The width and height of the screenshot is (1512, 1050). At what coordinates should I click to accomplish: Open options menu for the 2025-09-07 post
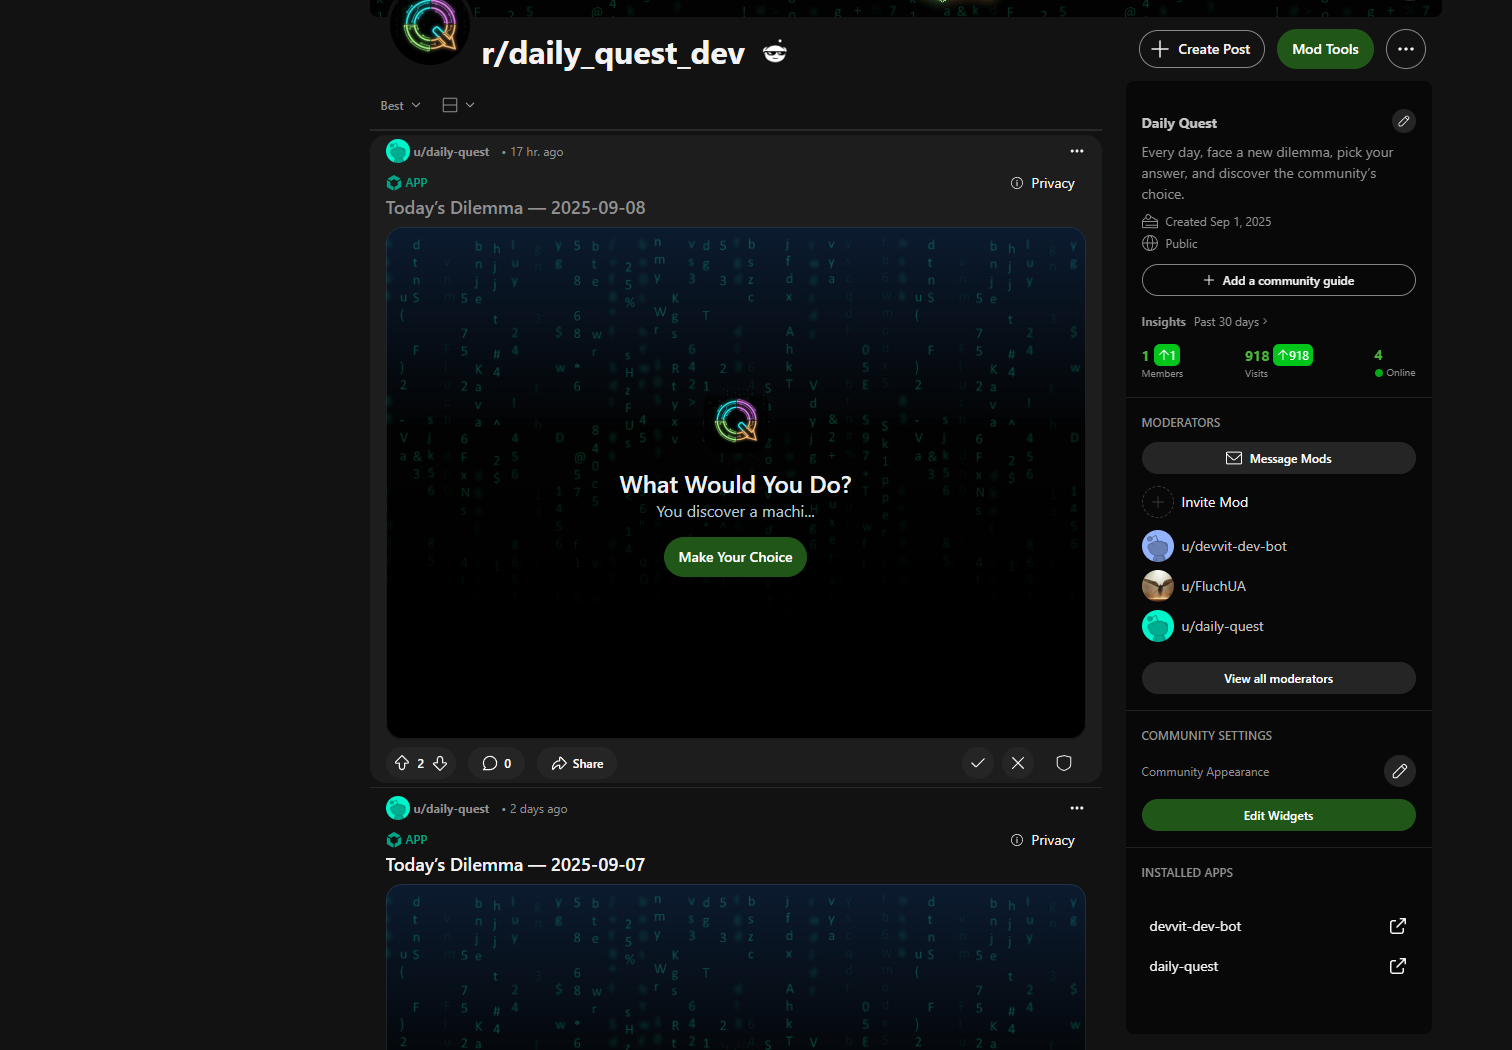[x=1076, y=808]
